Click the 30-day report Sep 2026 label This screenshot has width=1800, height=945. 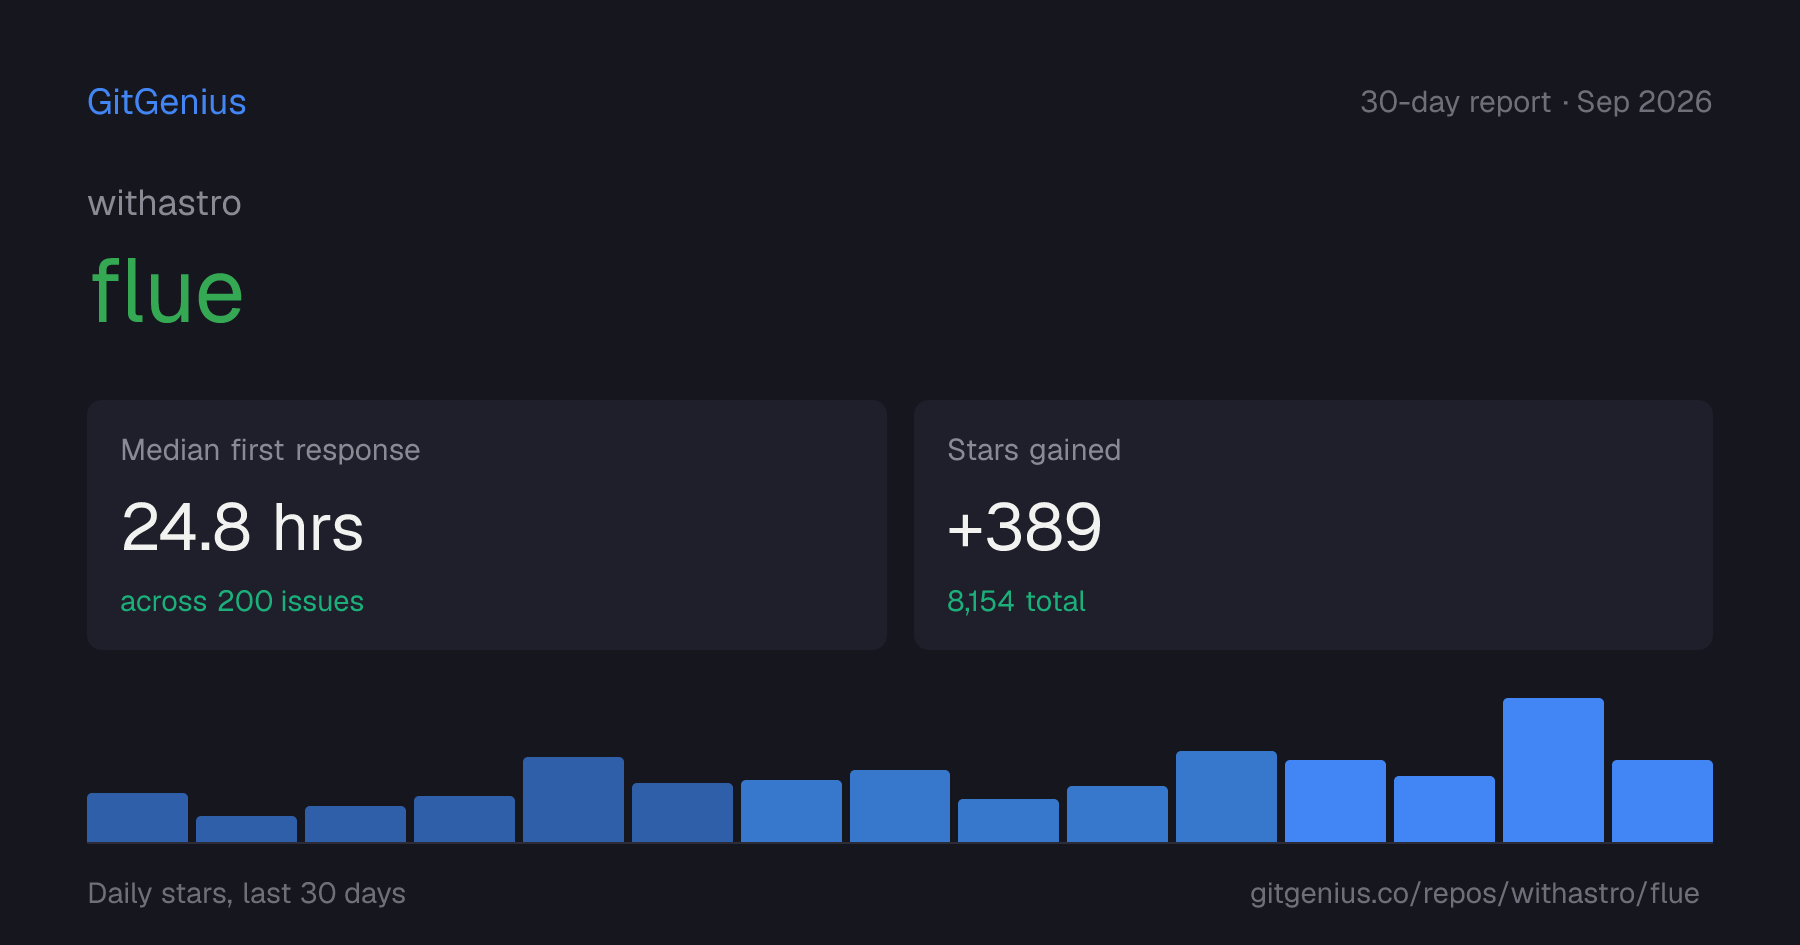(x=1536, y=102)
